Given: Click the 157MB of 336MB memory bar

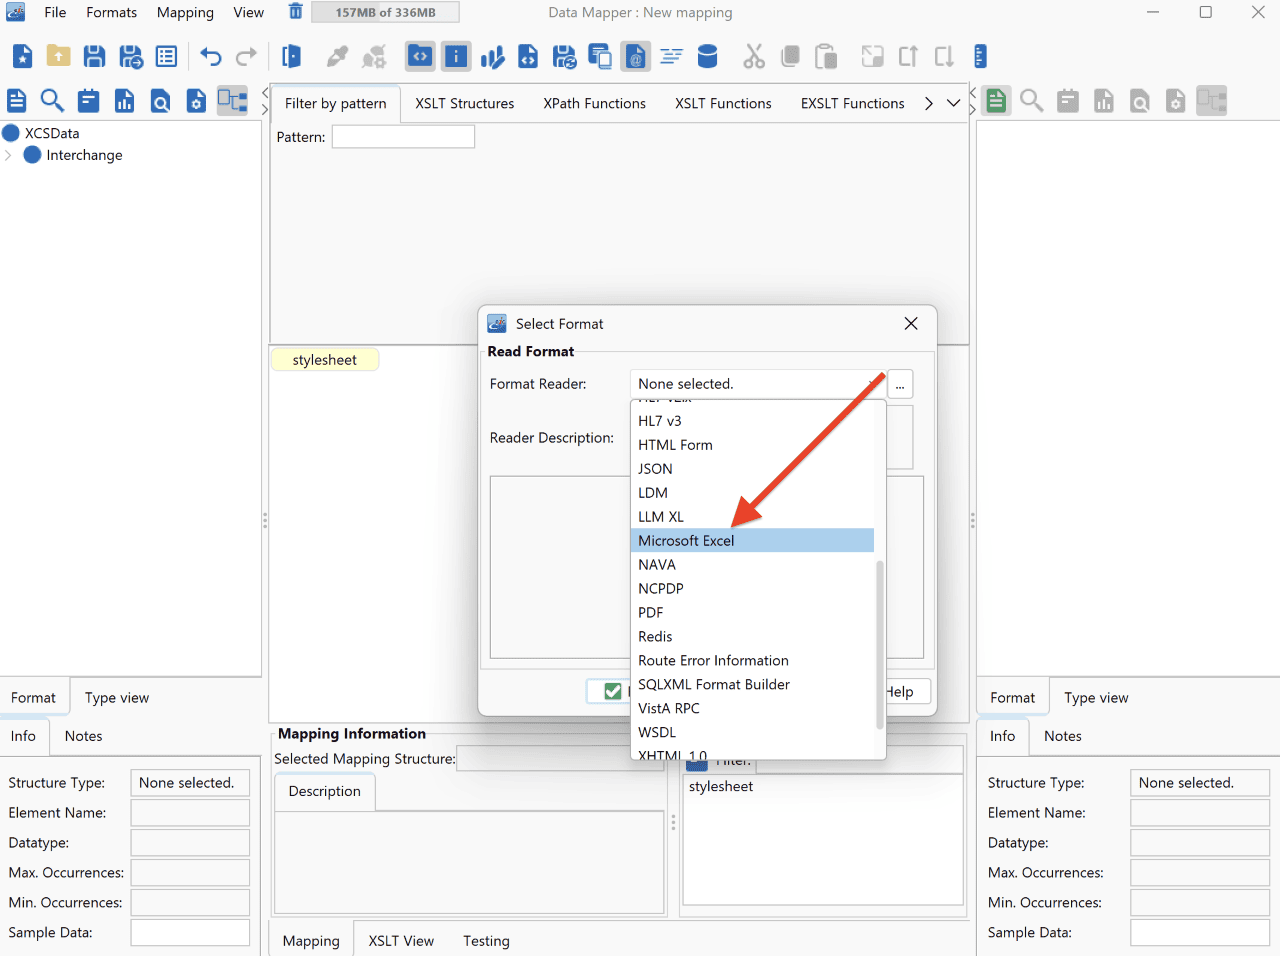Looking at the screenshot, I should pyautogui.click(x=385, y=12).
